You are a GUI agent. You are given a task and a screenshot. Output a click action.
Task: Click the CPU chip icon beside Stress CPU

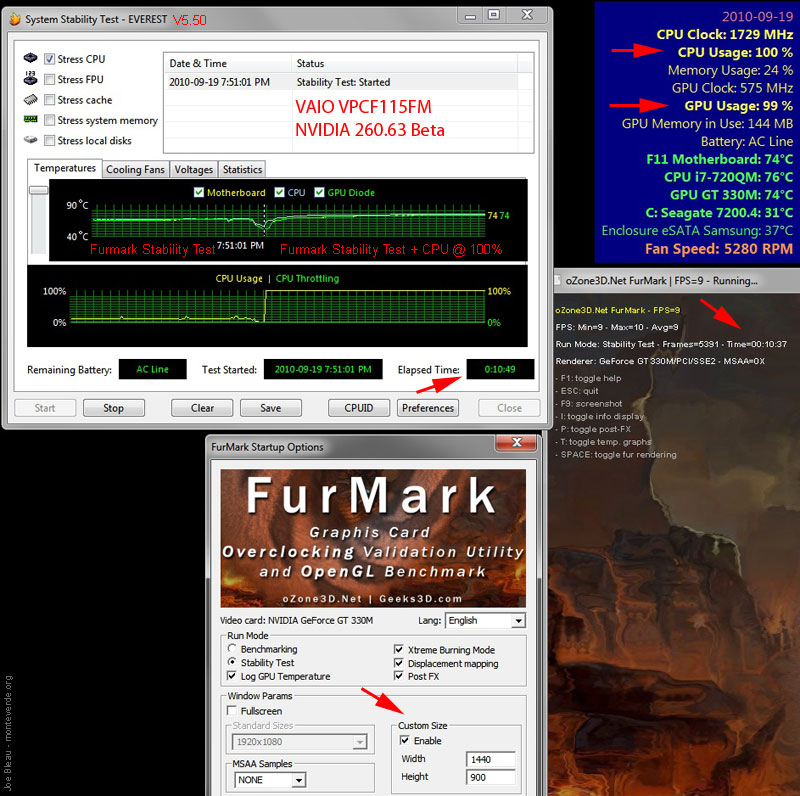click(31, 58)
